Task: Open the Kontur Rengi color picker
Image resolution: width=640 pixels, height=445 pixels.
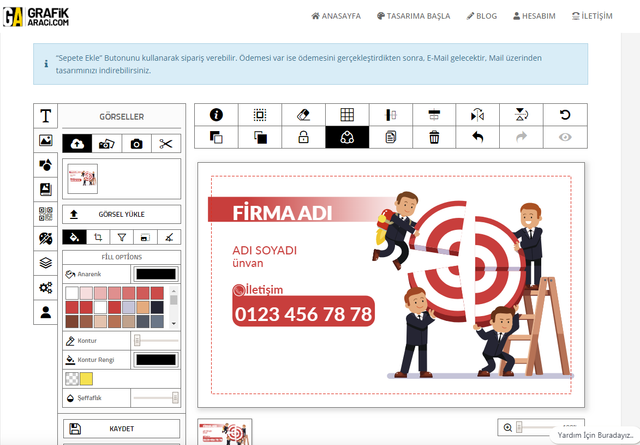Action: [156, 359]
